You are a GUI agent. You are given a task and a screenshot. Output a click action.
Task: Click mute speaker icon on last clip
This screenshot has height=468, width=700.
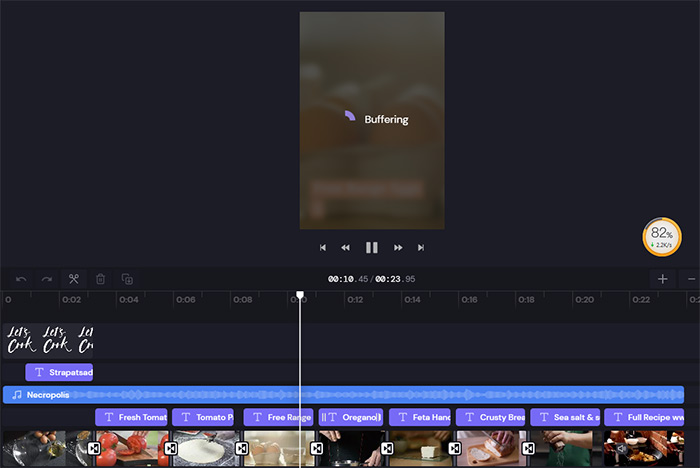(x=621, y=448)
